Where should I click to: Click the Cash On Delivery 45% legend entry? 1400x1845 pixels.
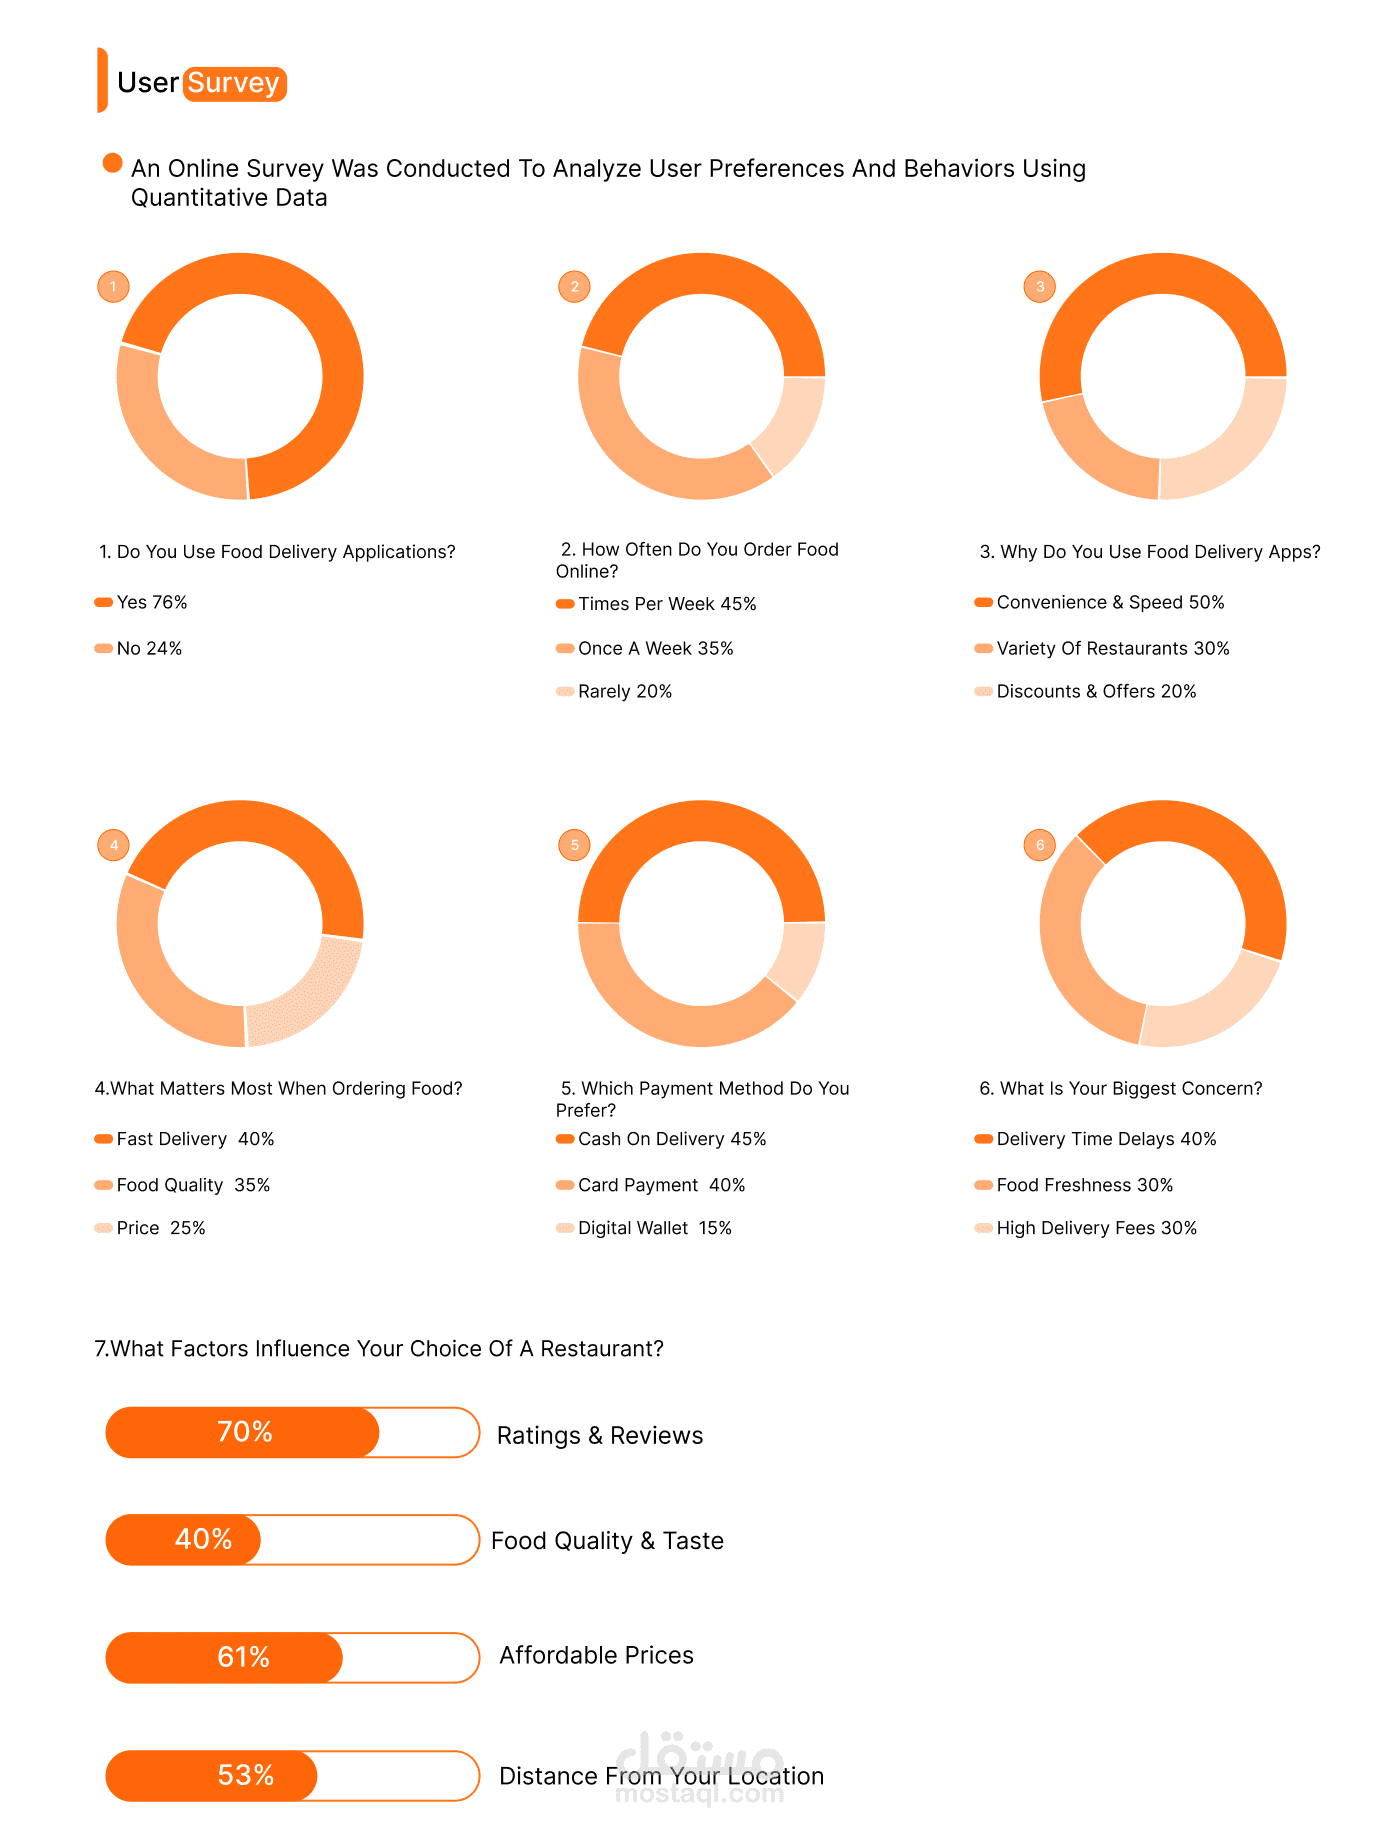662,1139
